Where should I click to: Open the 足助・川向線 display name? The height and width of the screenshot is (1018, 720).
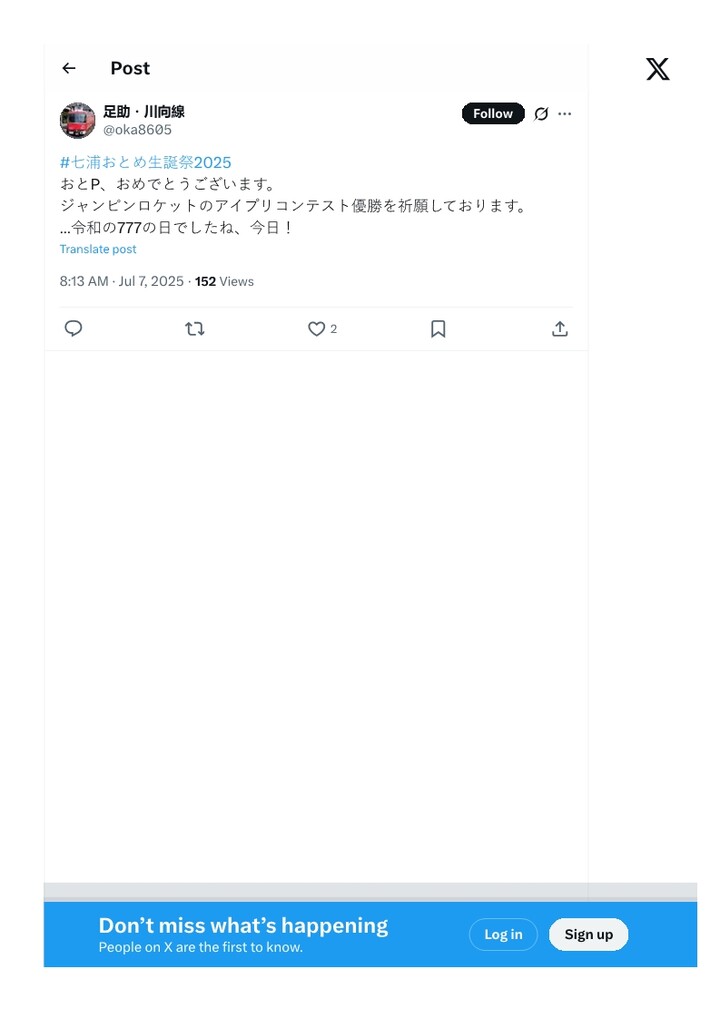pos(144,111)
